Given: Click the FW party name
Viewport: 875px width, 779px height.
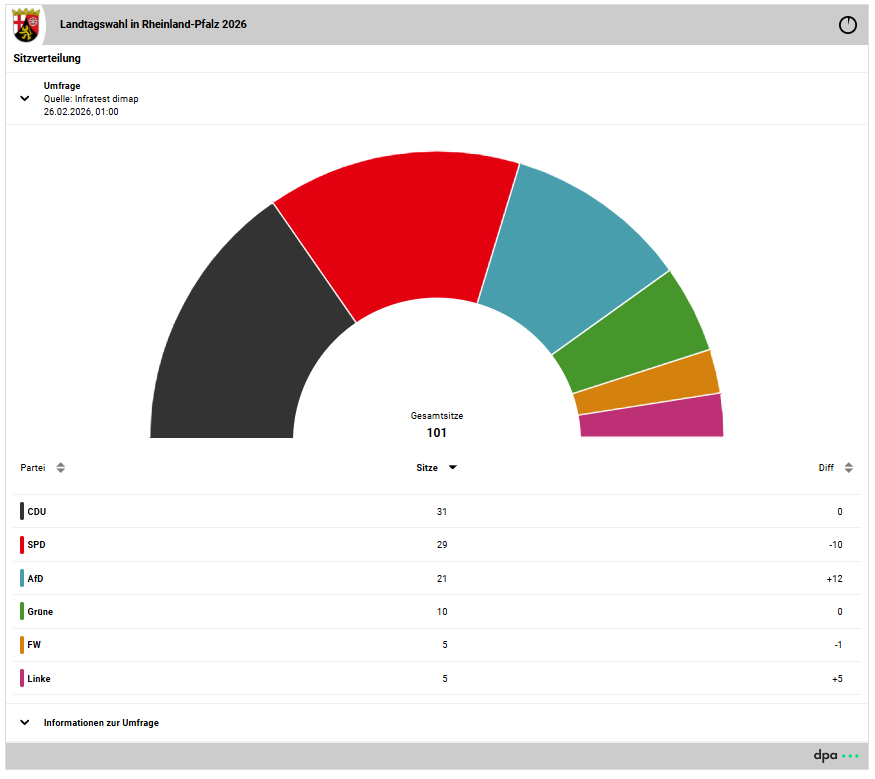Looking at the screenshot, I should pos(34,645).
